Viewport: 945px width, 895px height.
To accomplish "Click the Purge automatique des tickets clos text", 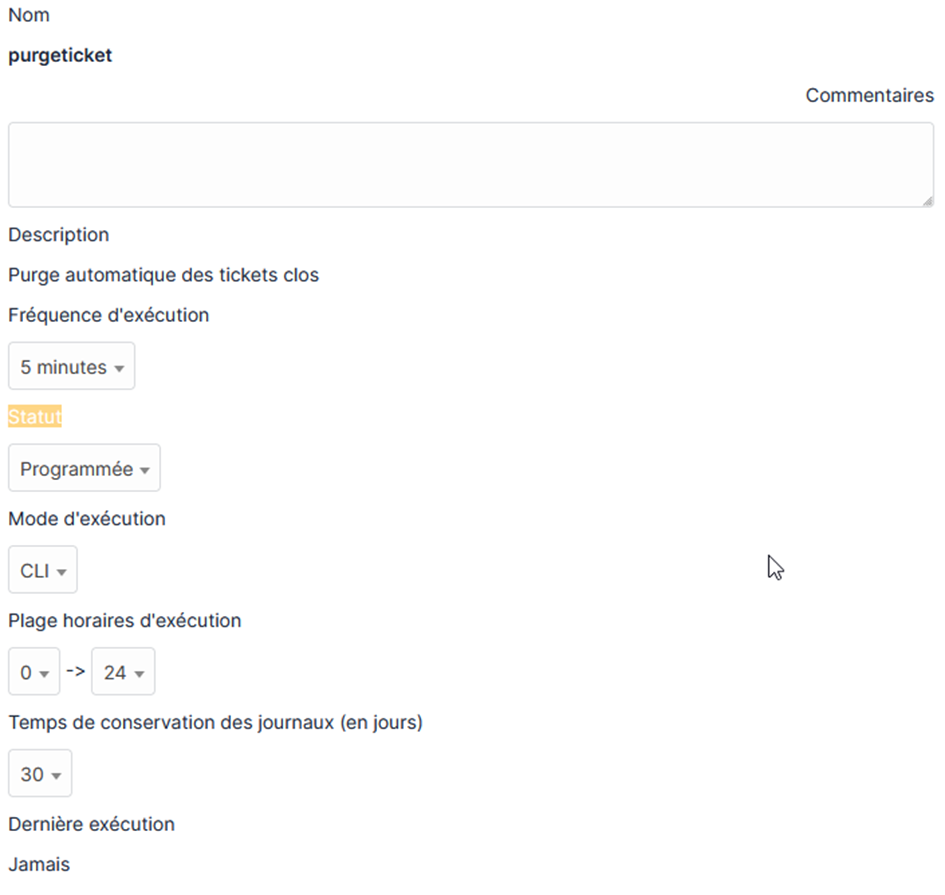I will click(163, 275).
